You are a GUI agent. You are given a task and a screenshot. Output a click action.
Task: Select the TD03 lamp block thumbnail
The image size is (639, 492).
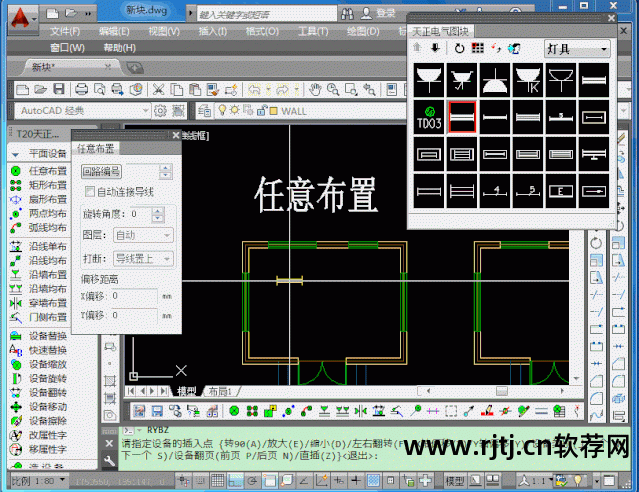click(429, 117)
